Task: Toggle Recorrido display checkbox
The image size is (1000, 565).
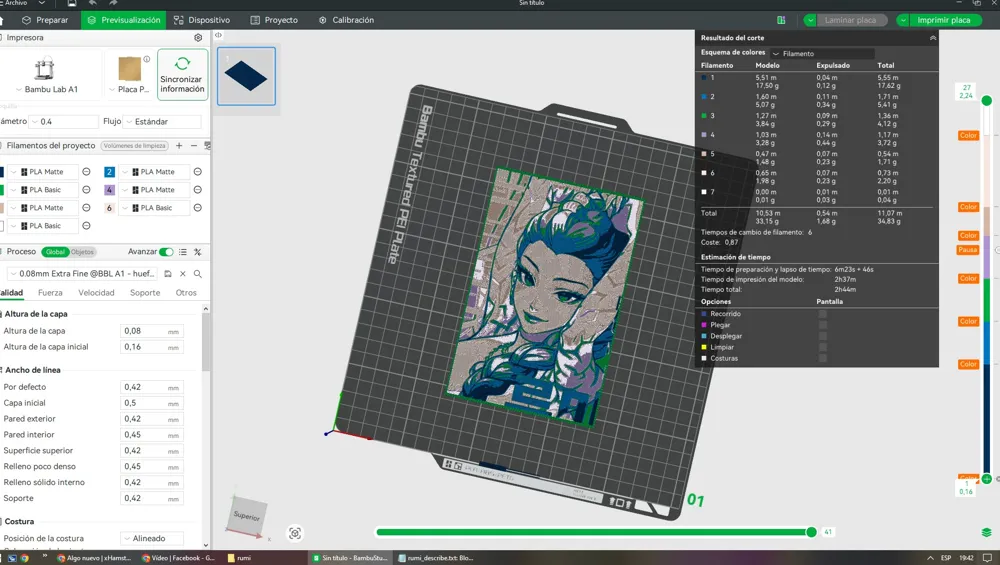Action: [x=823, y=314]
